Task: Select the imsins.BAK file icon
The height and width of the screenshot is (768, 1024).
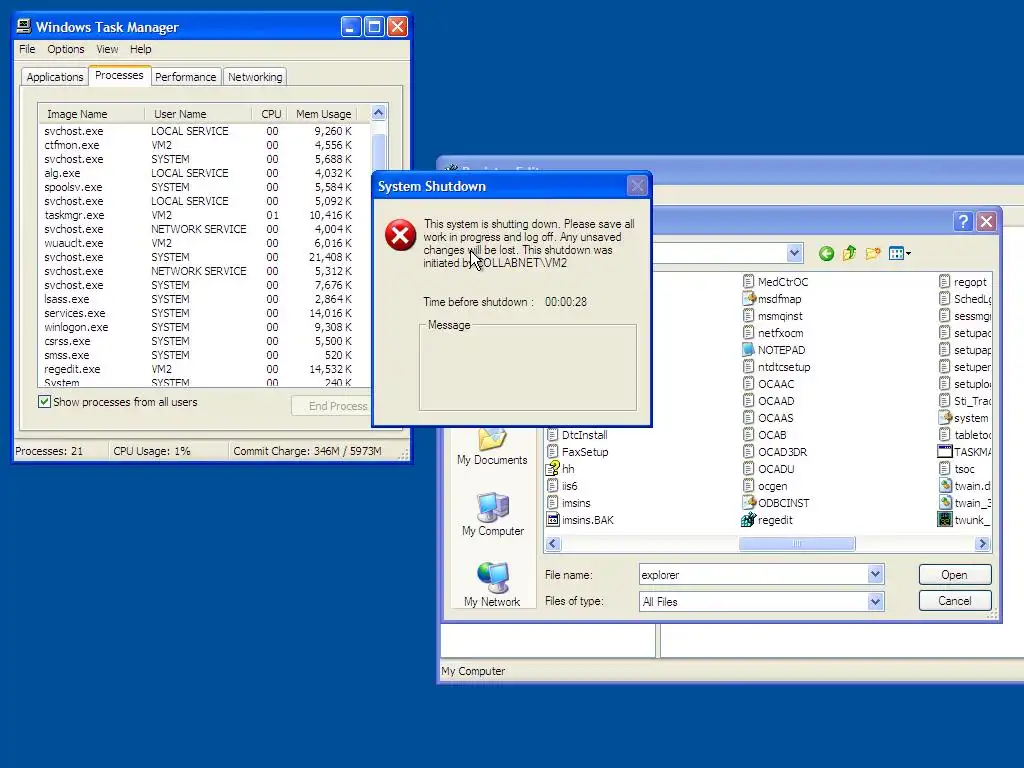Action: click(552, 520)
